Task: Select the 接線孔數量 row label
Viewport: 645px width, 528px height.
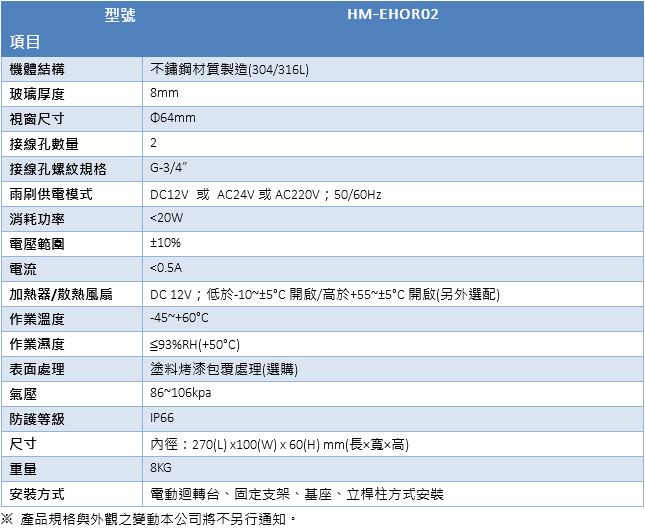Action: click(44, 143)
